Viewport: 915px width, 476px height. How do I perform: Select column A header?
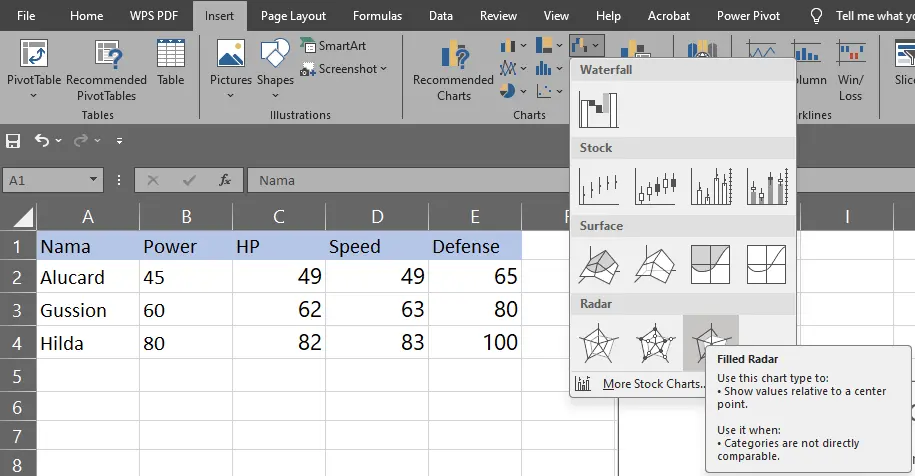88,217
